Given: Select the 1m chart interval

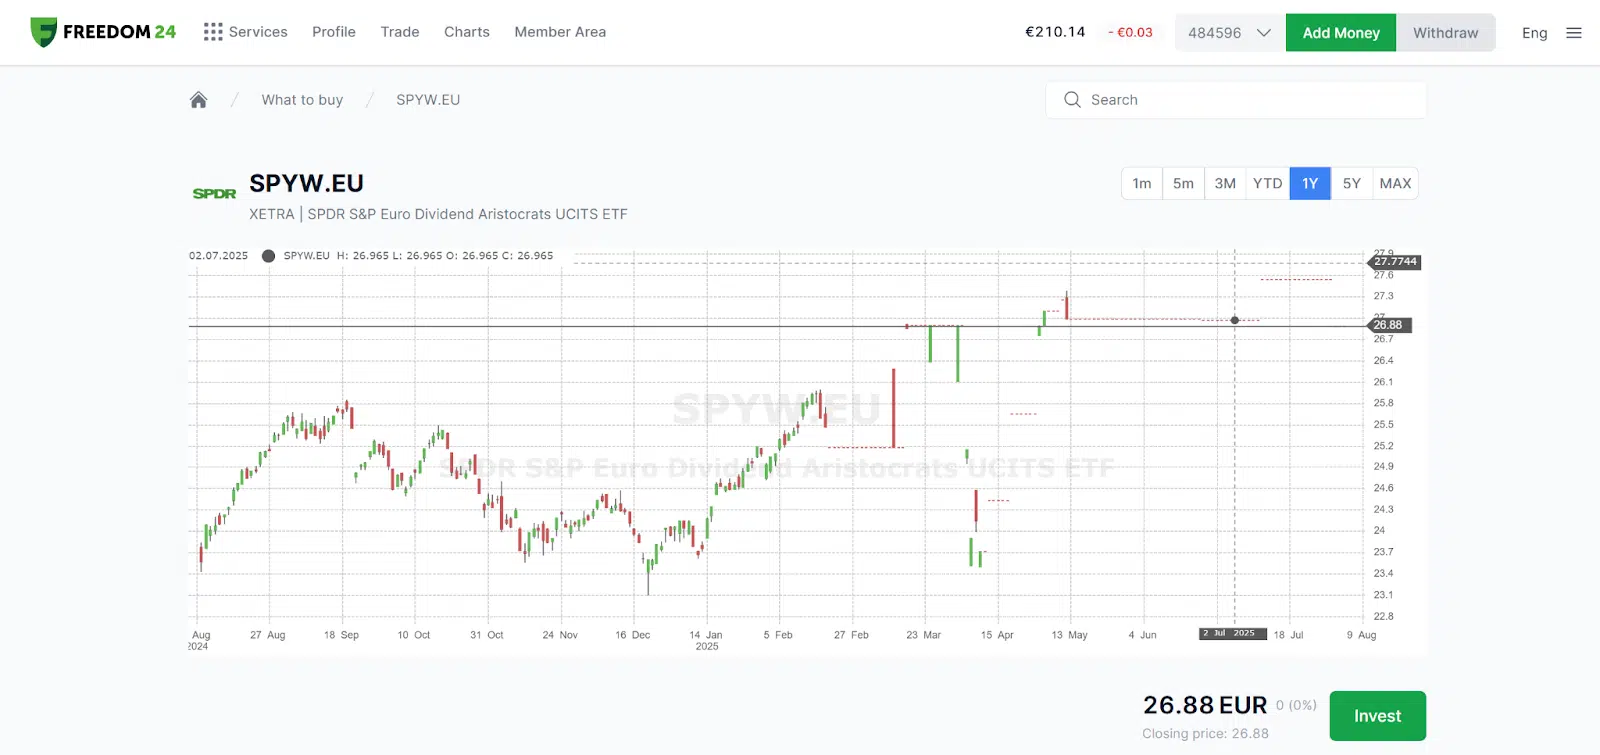Looking at the screenshot, I should (x=1142, y=183).
